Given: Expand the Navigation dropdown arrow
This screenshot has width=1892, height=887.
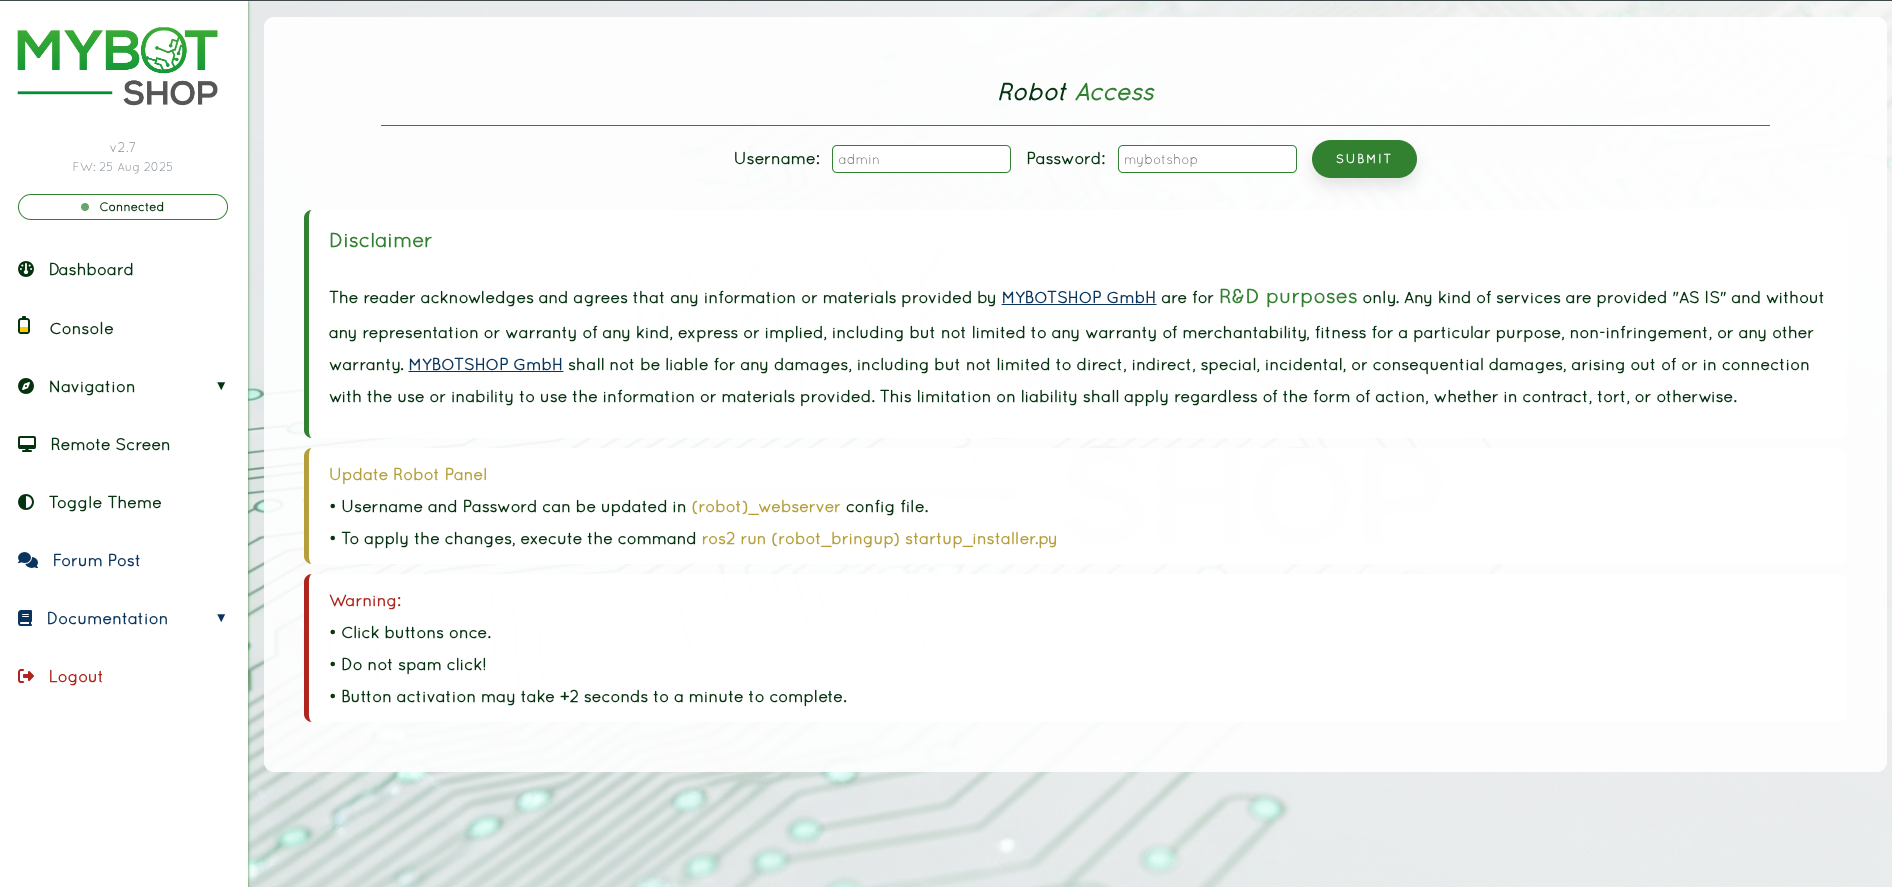Looking at the screenshot, I should pyautogui.click(x=221, y=386).
